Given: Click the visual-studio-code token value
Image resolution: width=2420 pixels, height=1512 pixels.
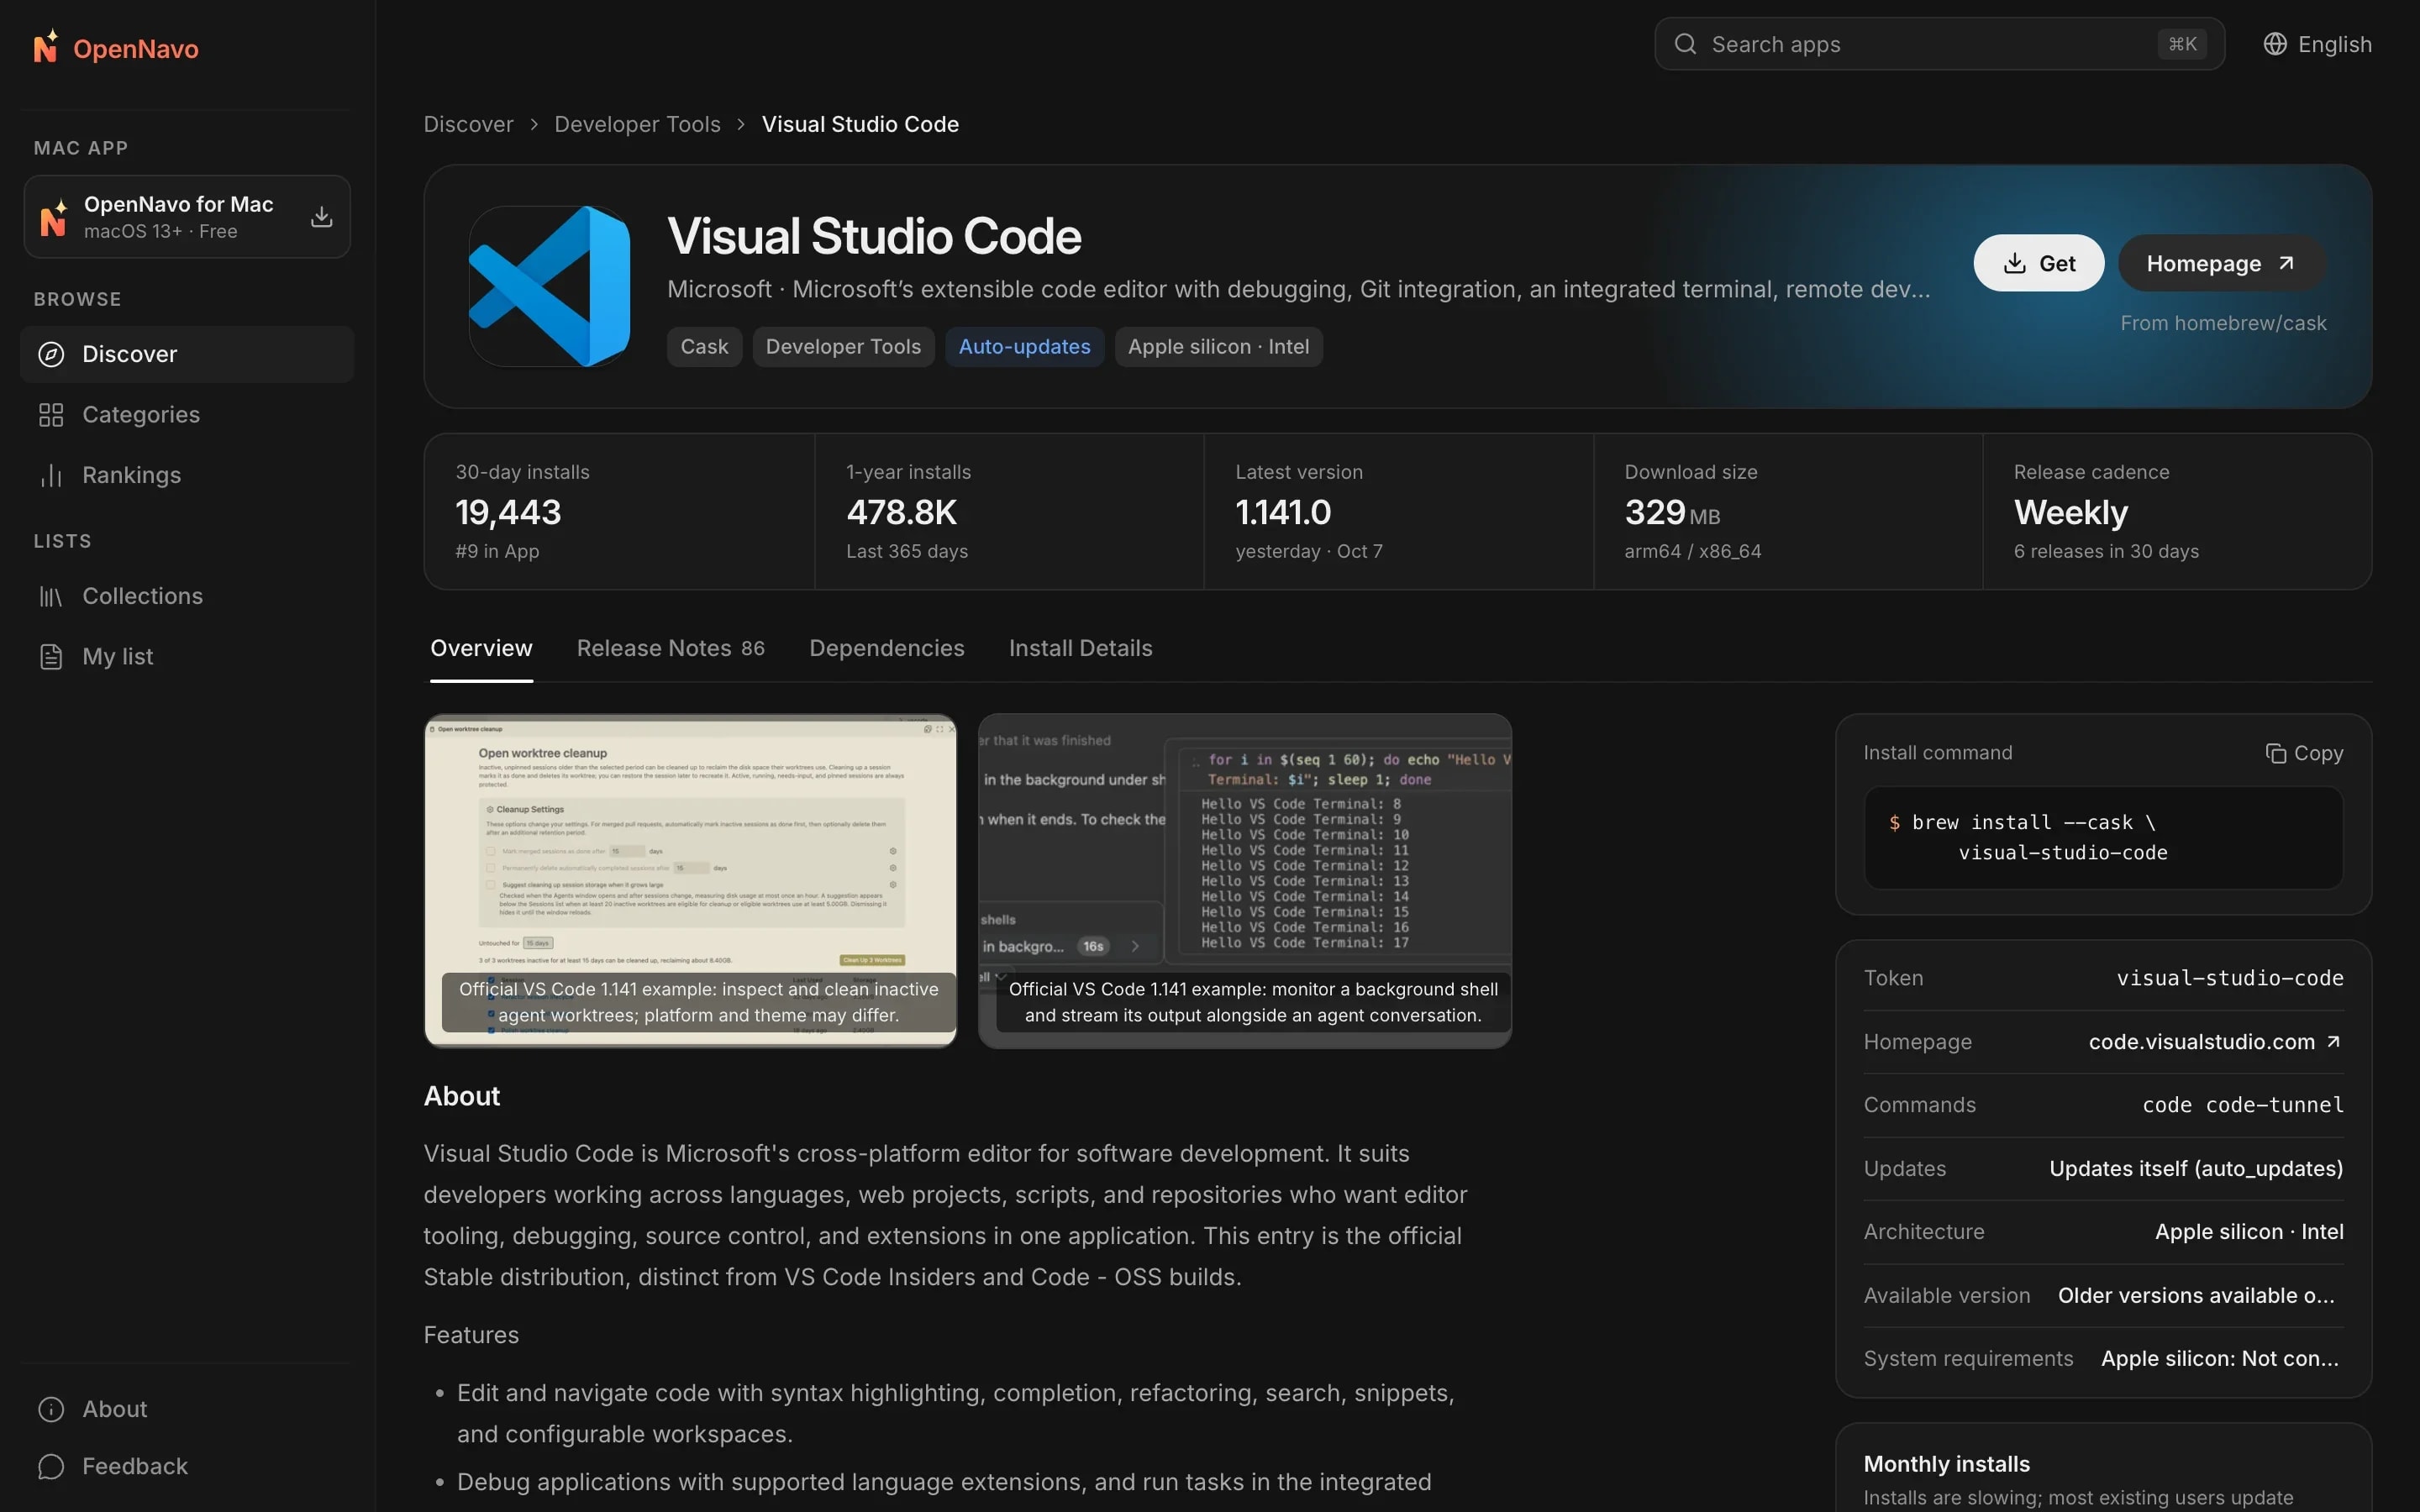Looking at the screenshot, I should click(x=2229, y=978).
